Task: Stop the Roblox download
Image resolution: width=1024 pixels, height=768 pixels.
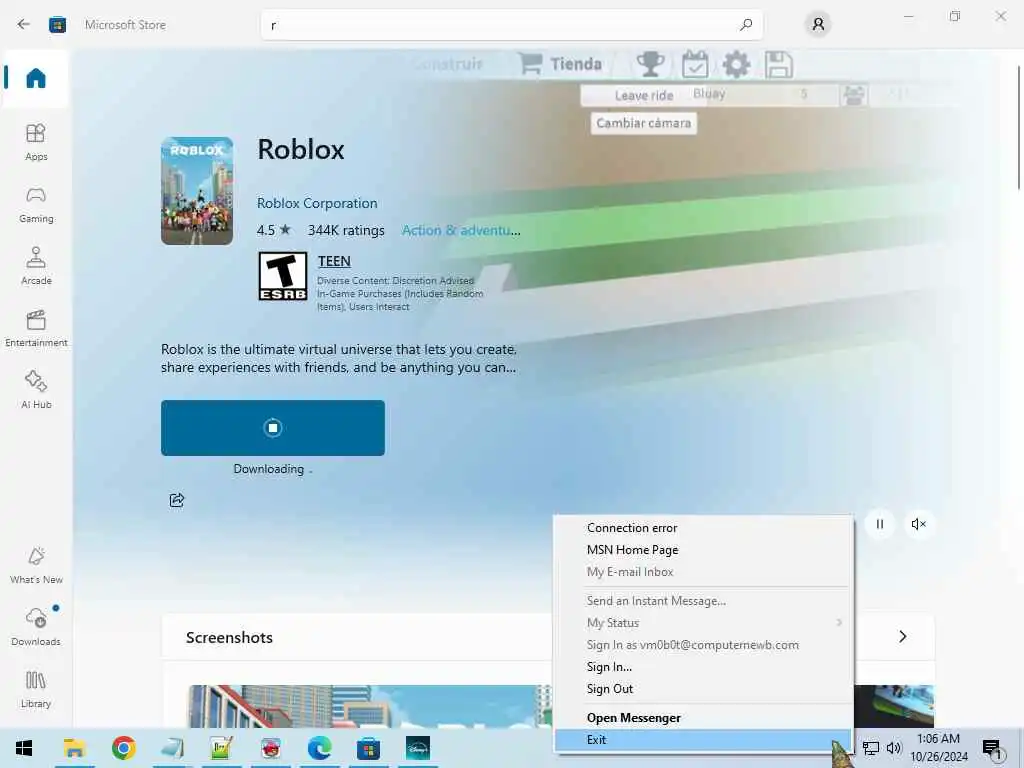Action: pos(273,428)
